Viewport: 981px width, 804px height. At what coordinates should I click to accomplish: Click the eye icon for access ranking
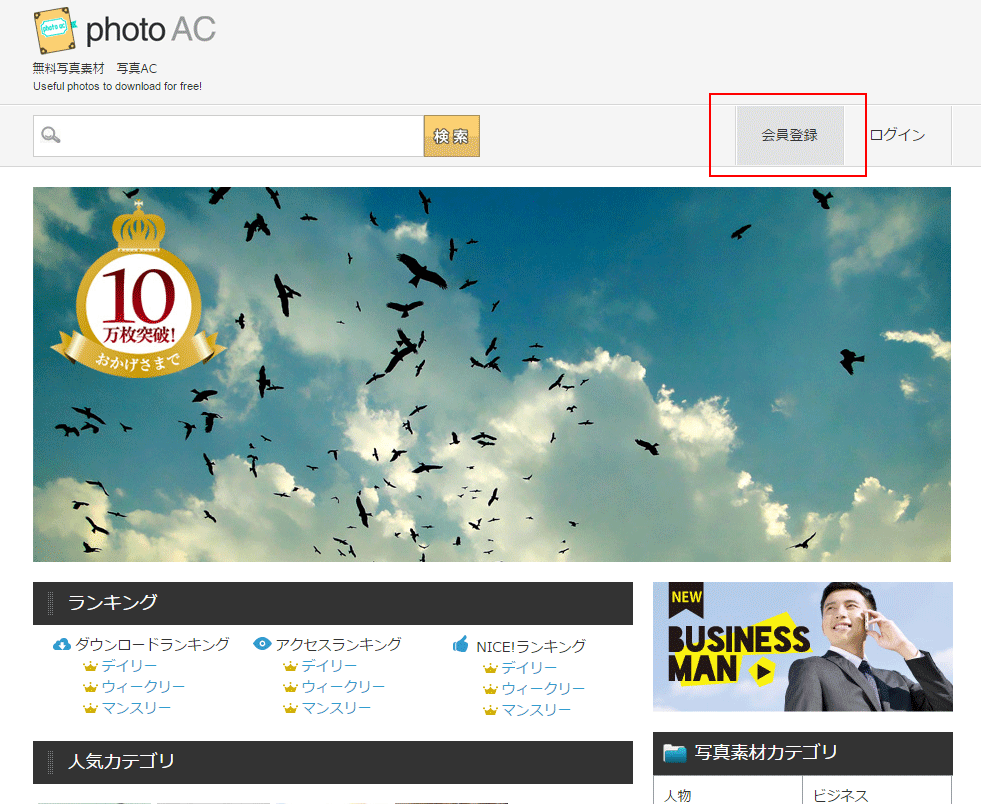262,643
